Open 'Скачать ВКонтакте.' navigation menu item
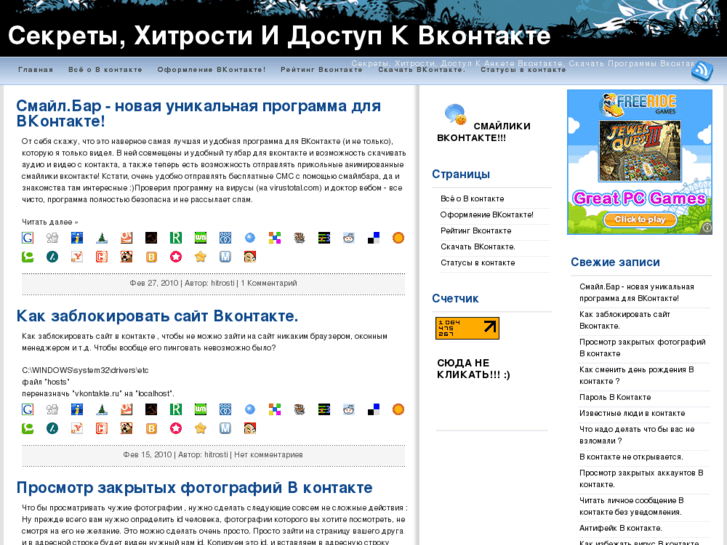Screen dimensions: 727x545 (x=421, y=70)
